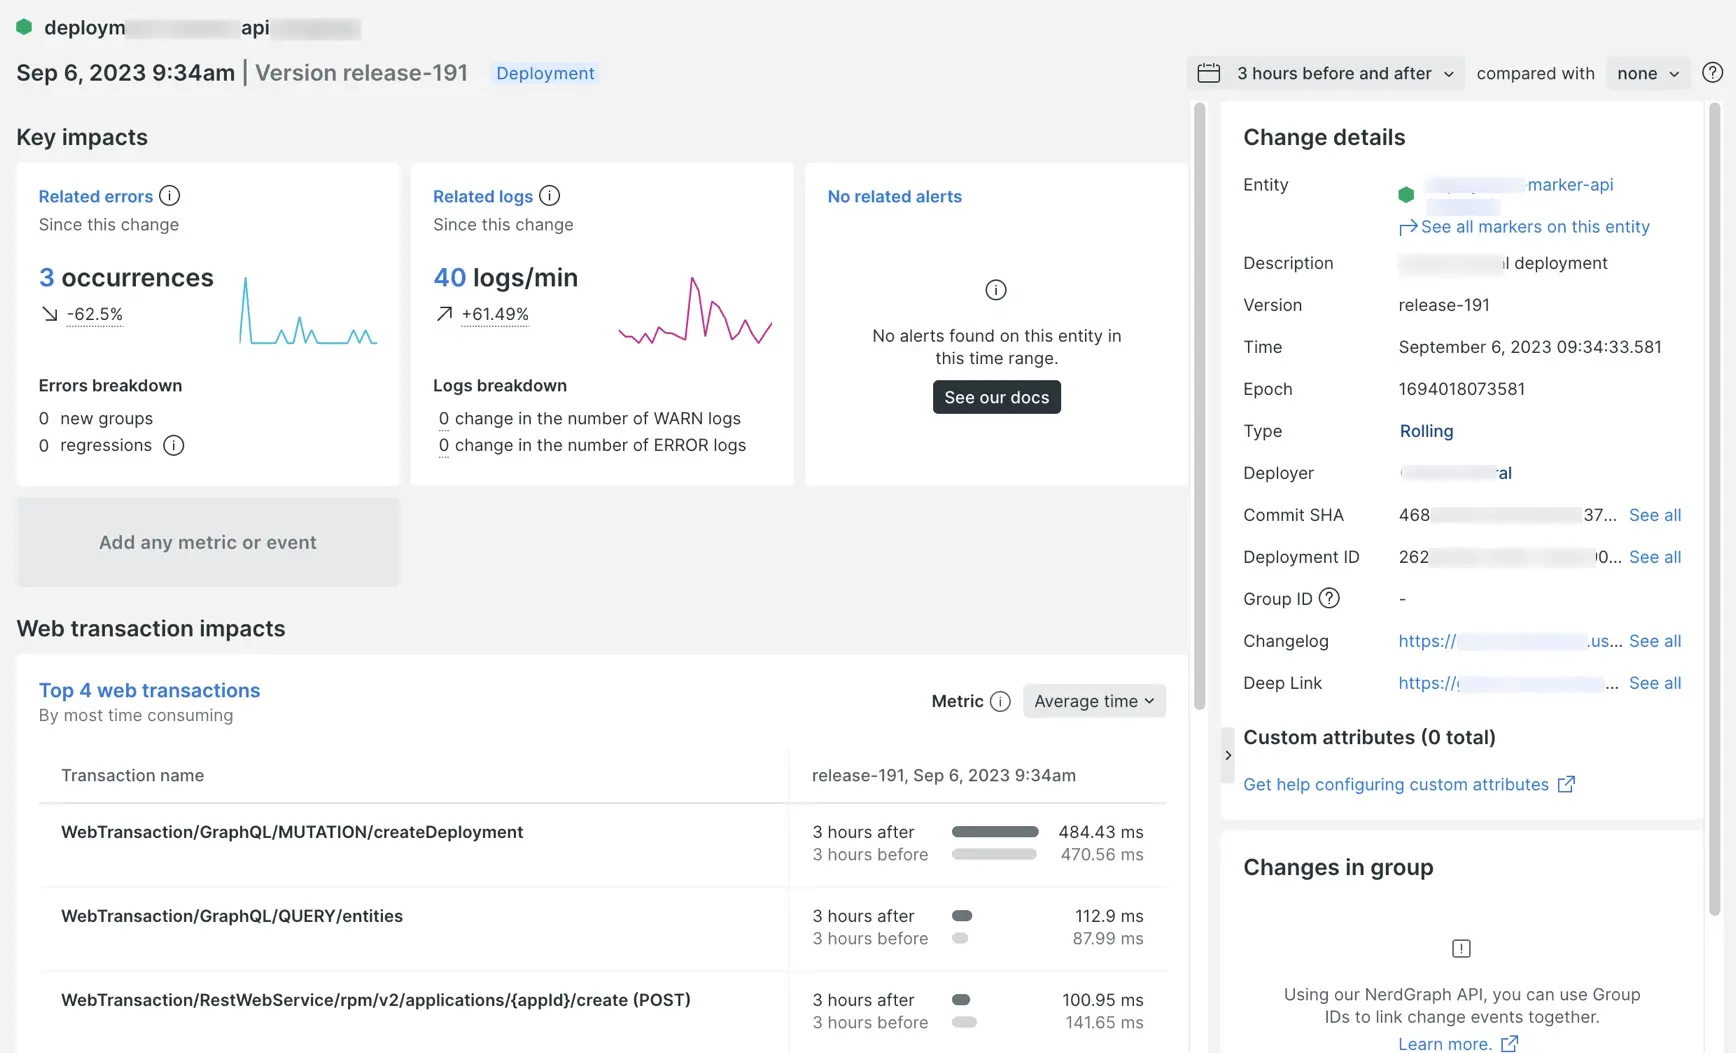Click Add any metric or event
The image size is (1736, 1053).
pyautogui.click(x=207, y=542)
